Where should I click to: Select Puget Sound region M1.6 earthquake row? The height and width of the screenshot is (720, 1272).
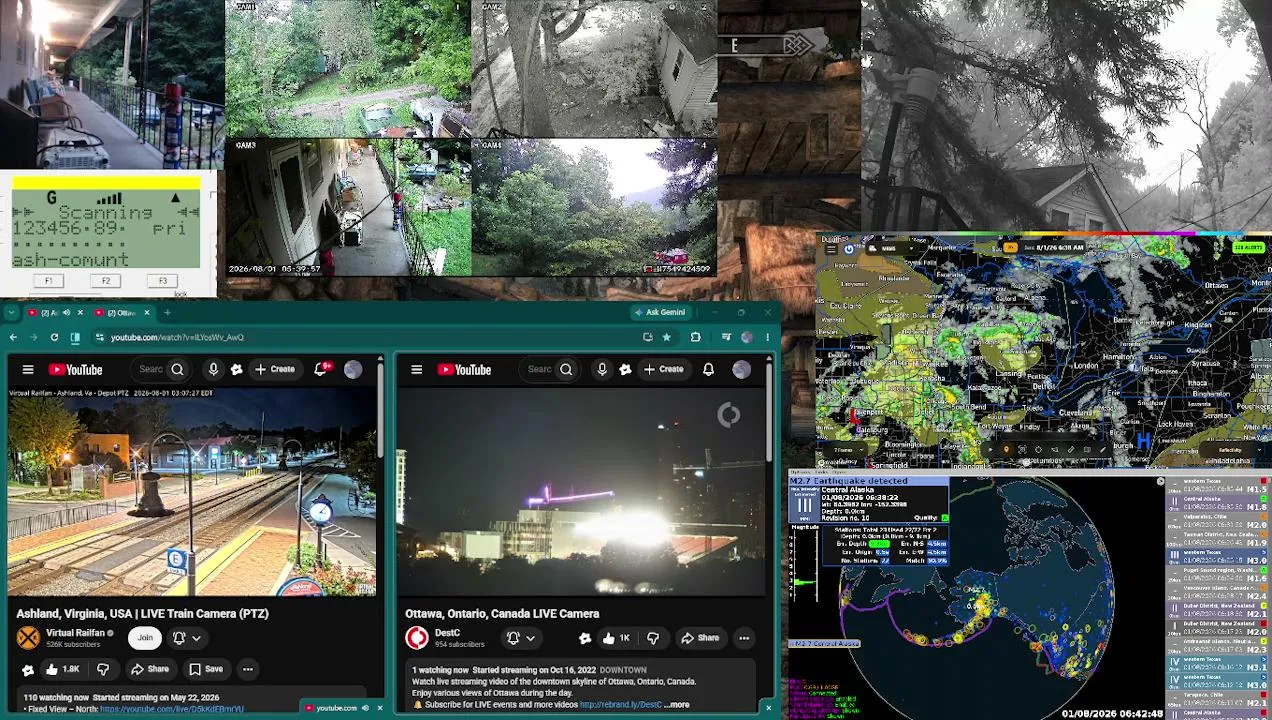1217,573
